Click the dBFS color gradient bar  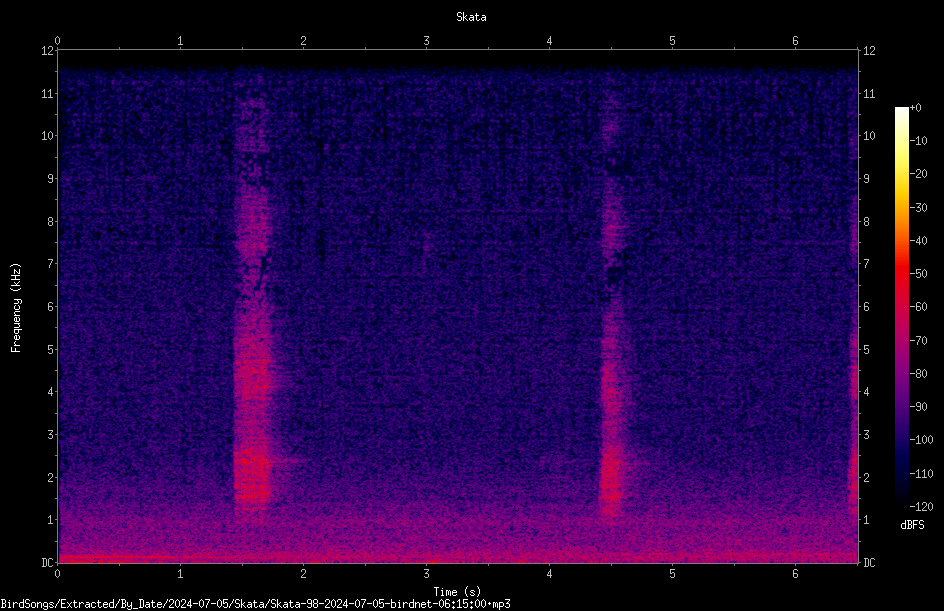901,307
